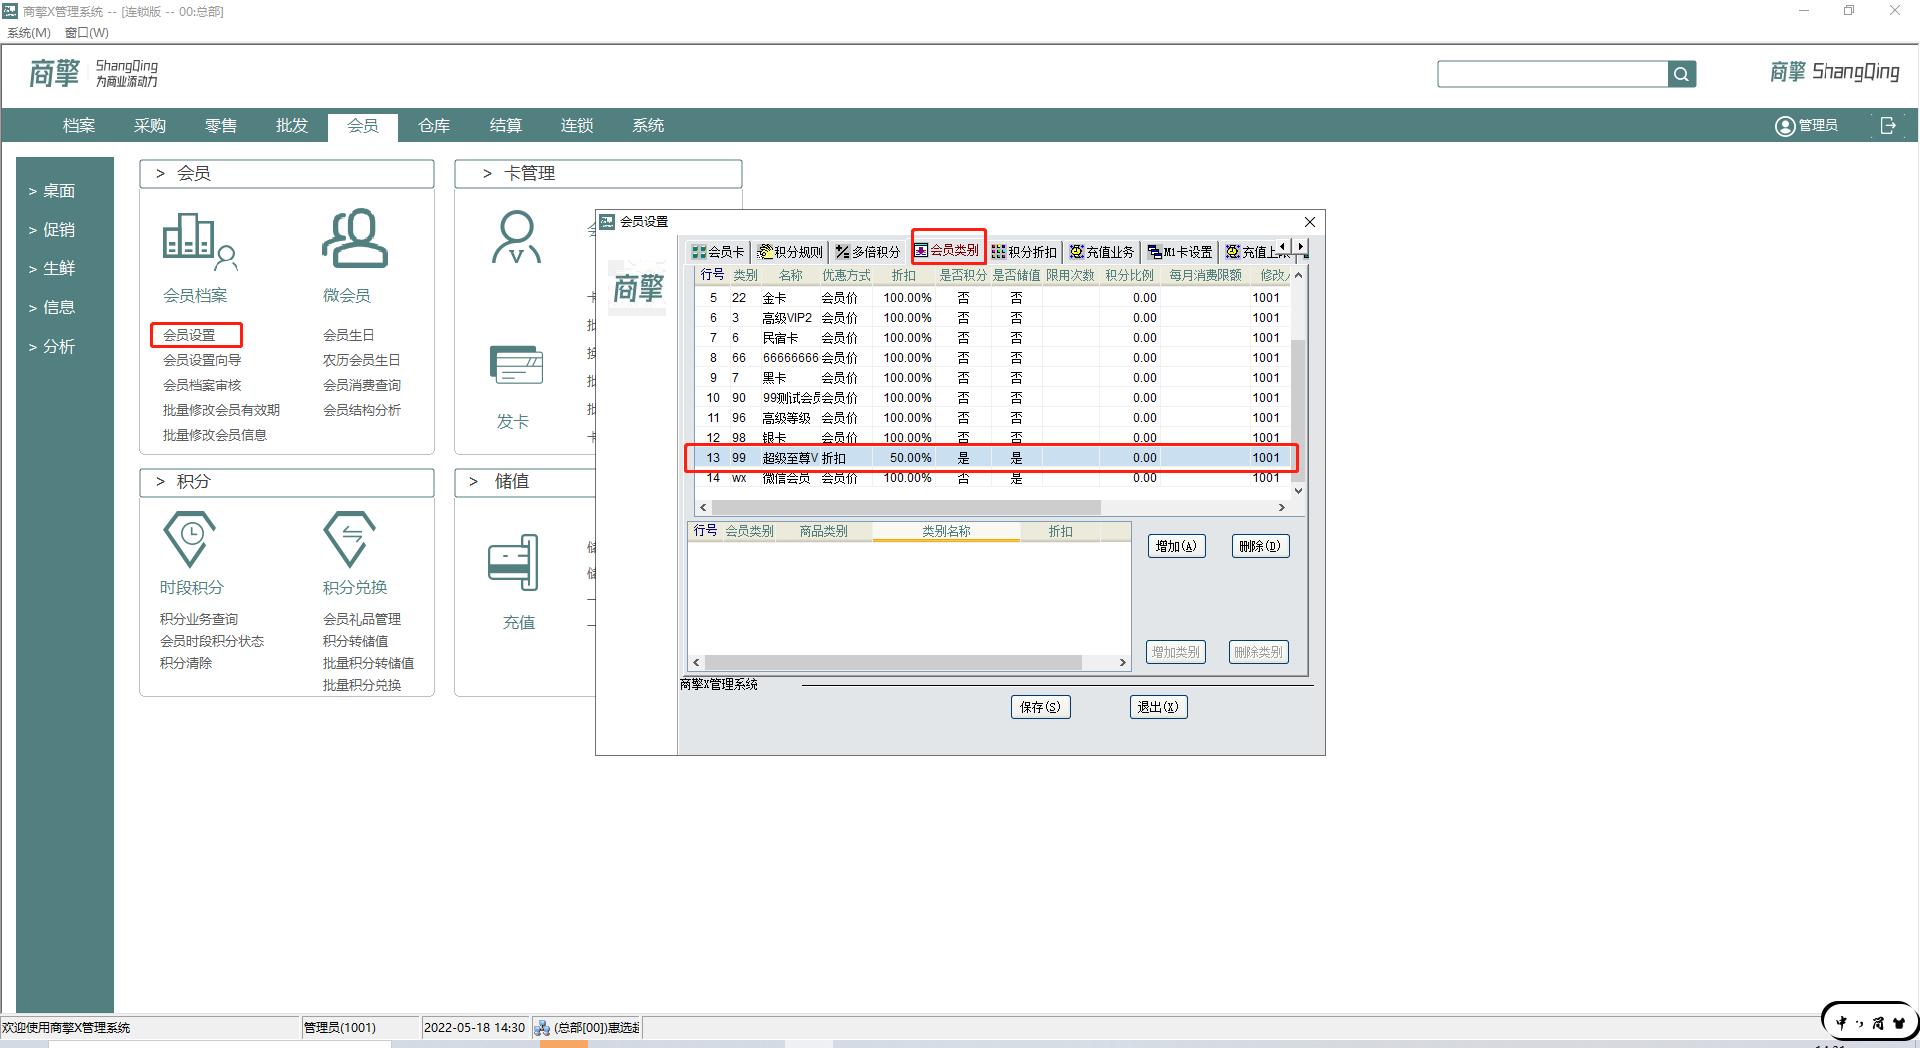
Task: Click the 删除(D) button
Action: 1260,546
